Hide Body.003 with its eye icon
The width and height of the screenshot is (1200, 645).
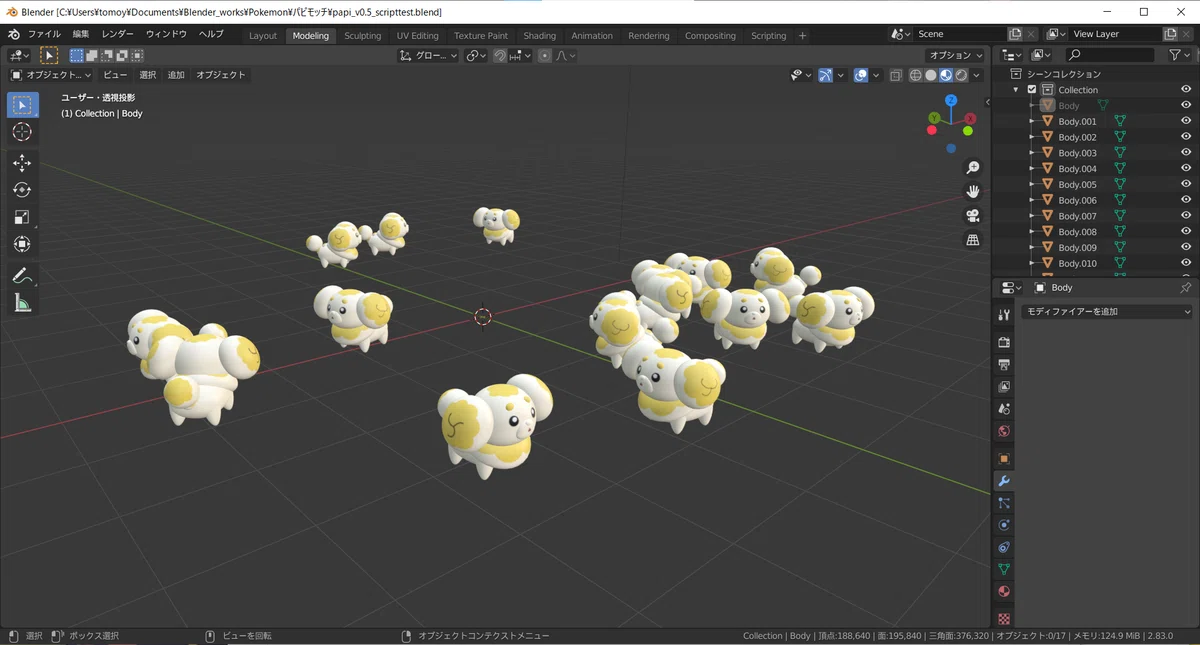point(1186,153)
